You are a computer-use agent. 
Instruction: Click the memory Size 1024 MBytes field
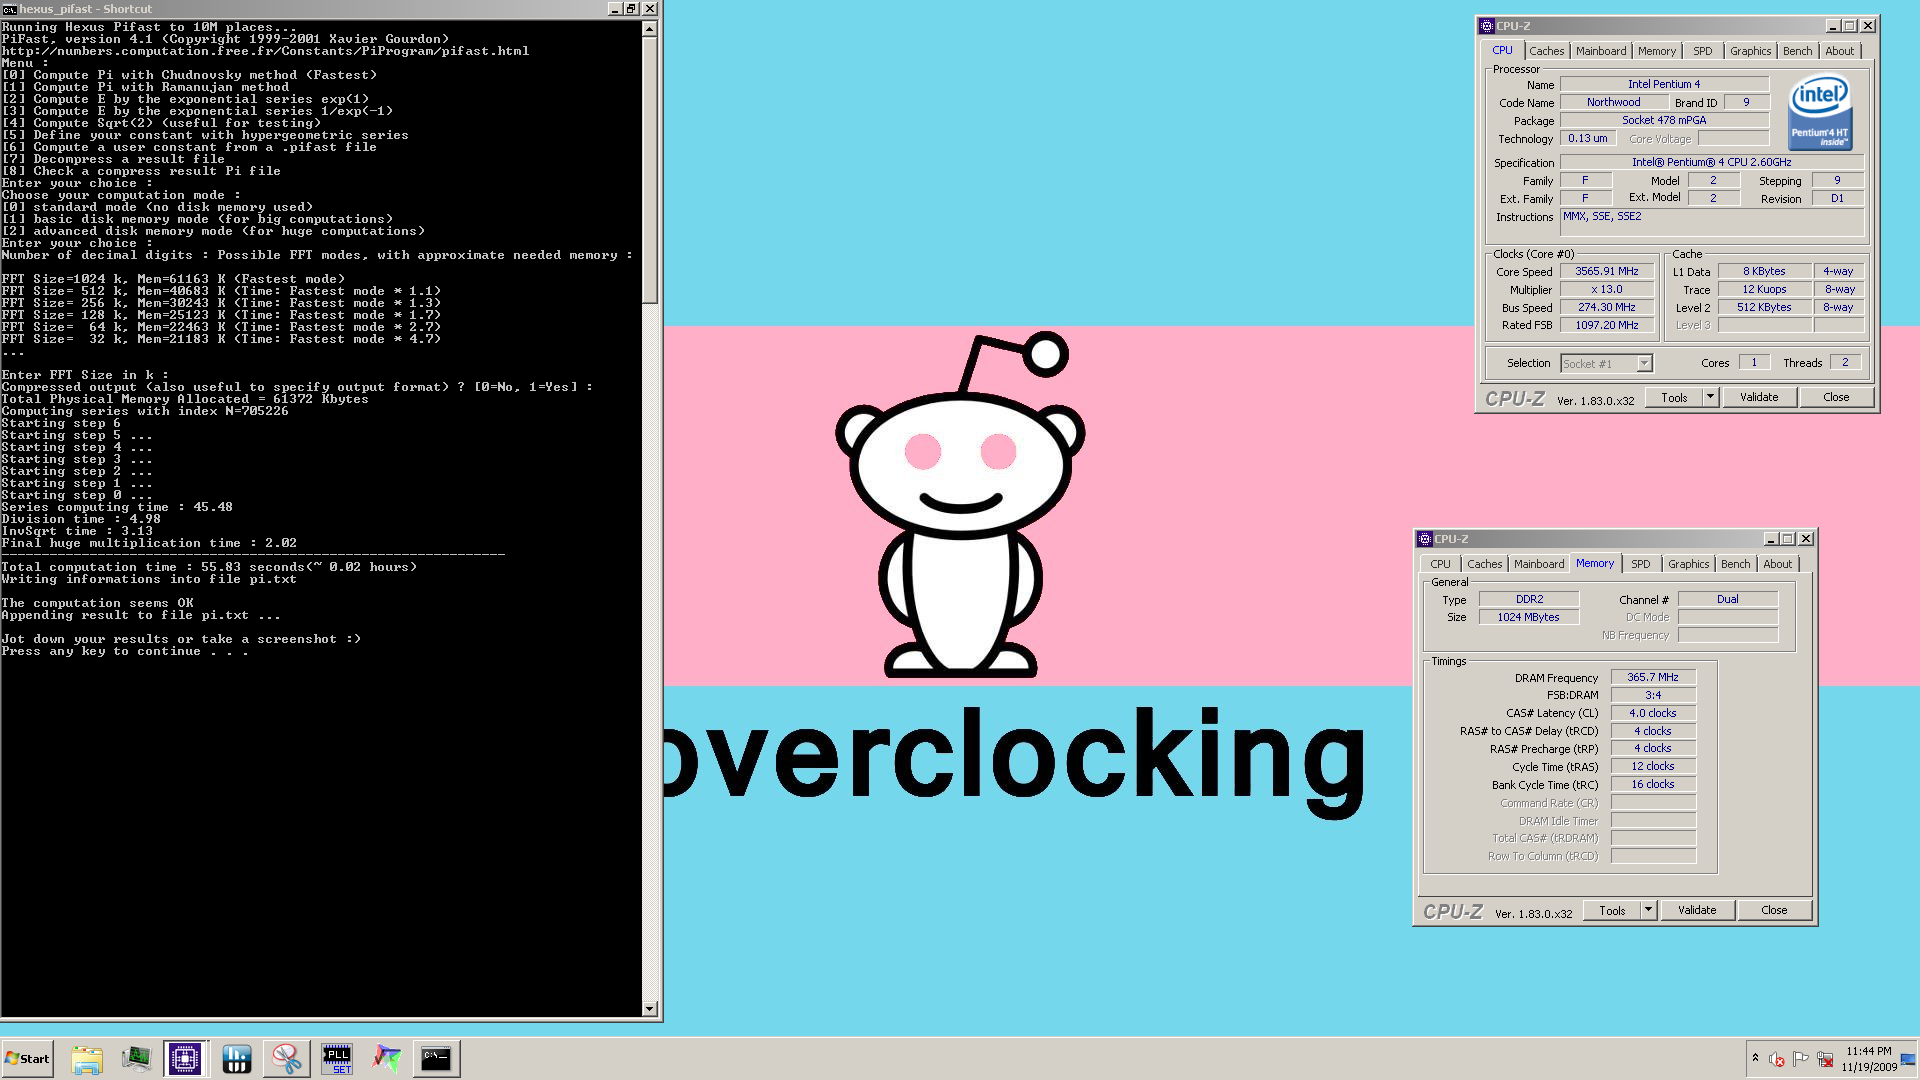click(x=1529, y=617)
